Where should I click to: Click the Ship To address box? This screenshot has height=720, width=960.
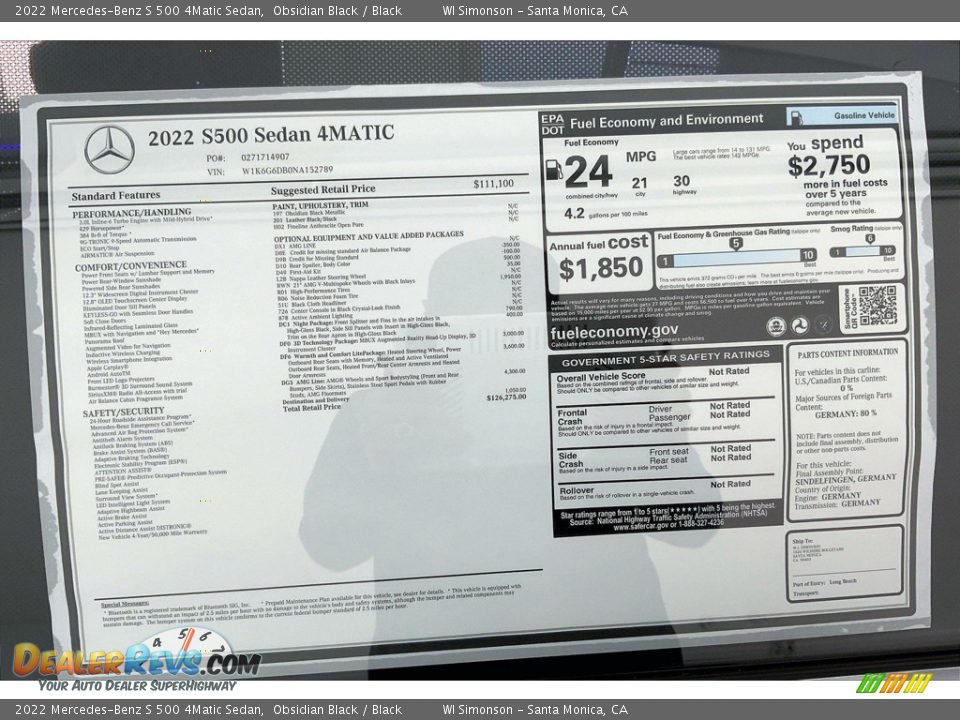tap(844, 563)
